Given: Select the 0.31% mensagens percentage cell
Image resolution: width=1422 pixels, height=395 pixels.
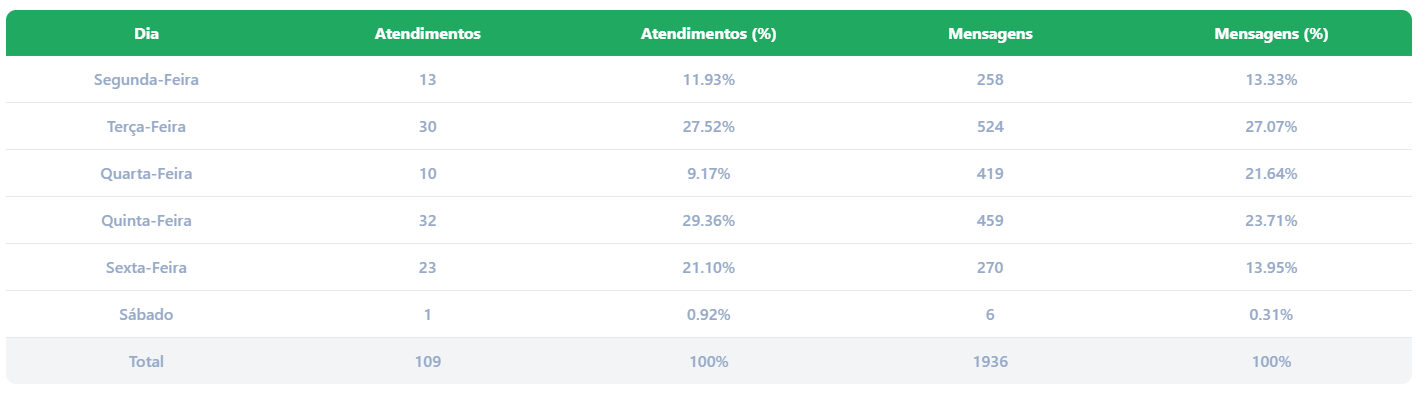Looking at the screenshot, I should tap(1271, 315).
